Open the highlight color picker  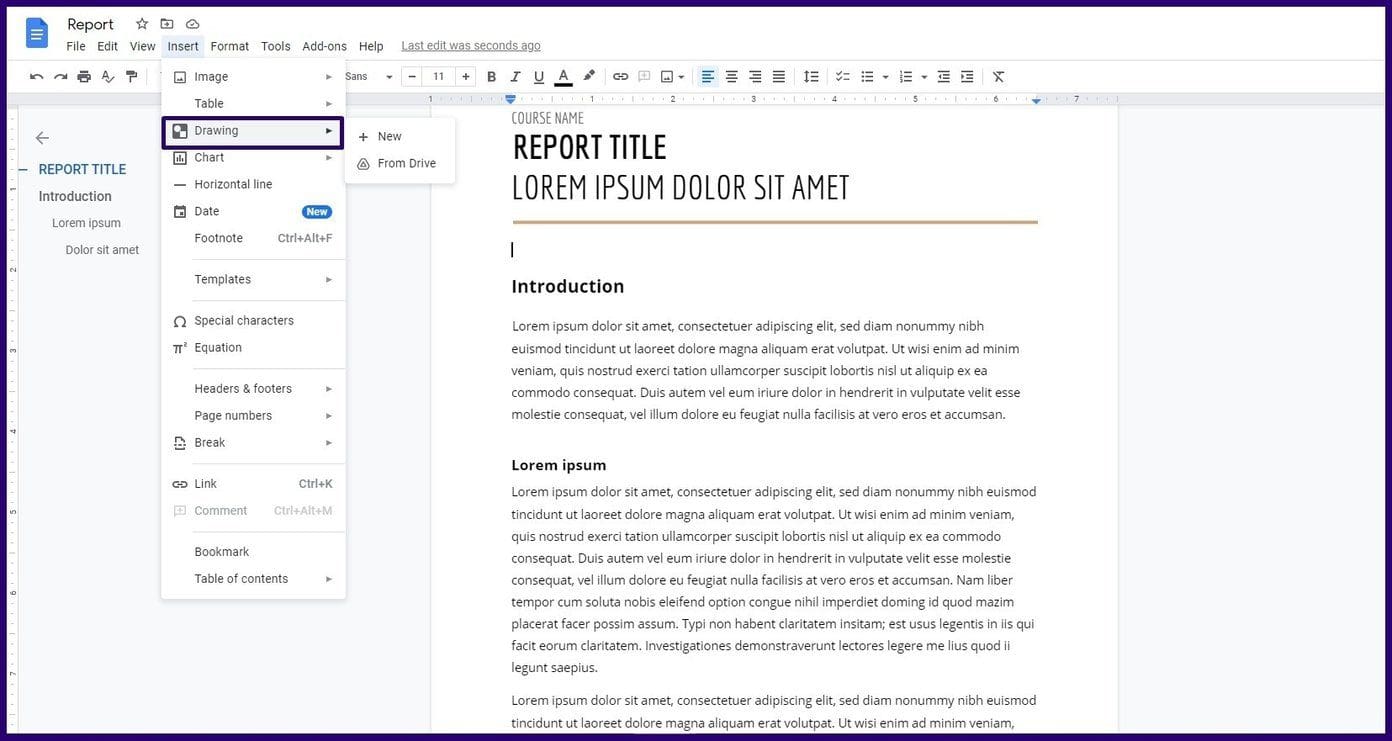[x=589, y=76]
